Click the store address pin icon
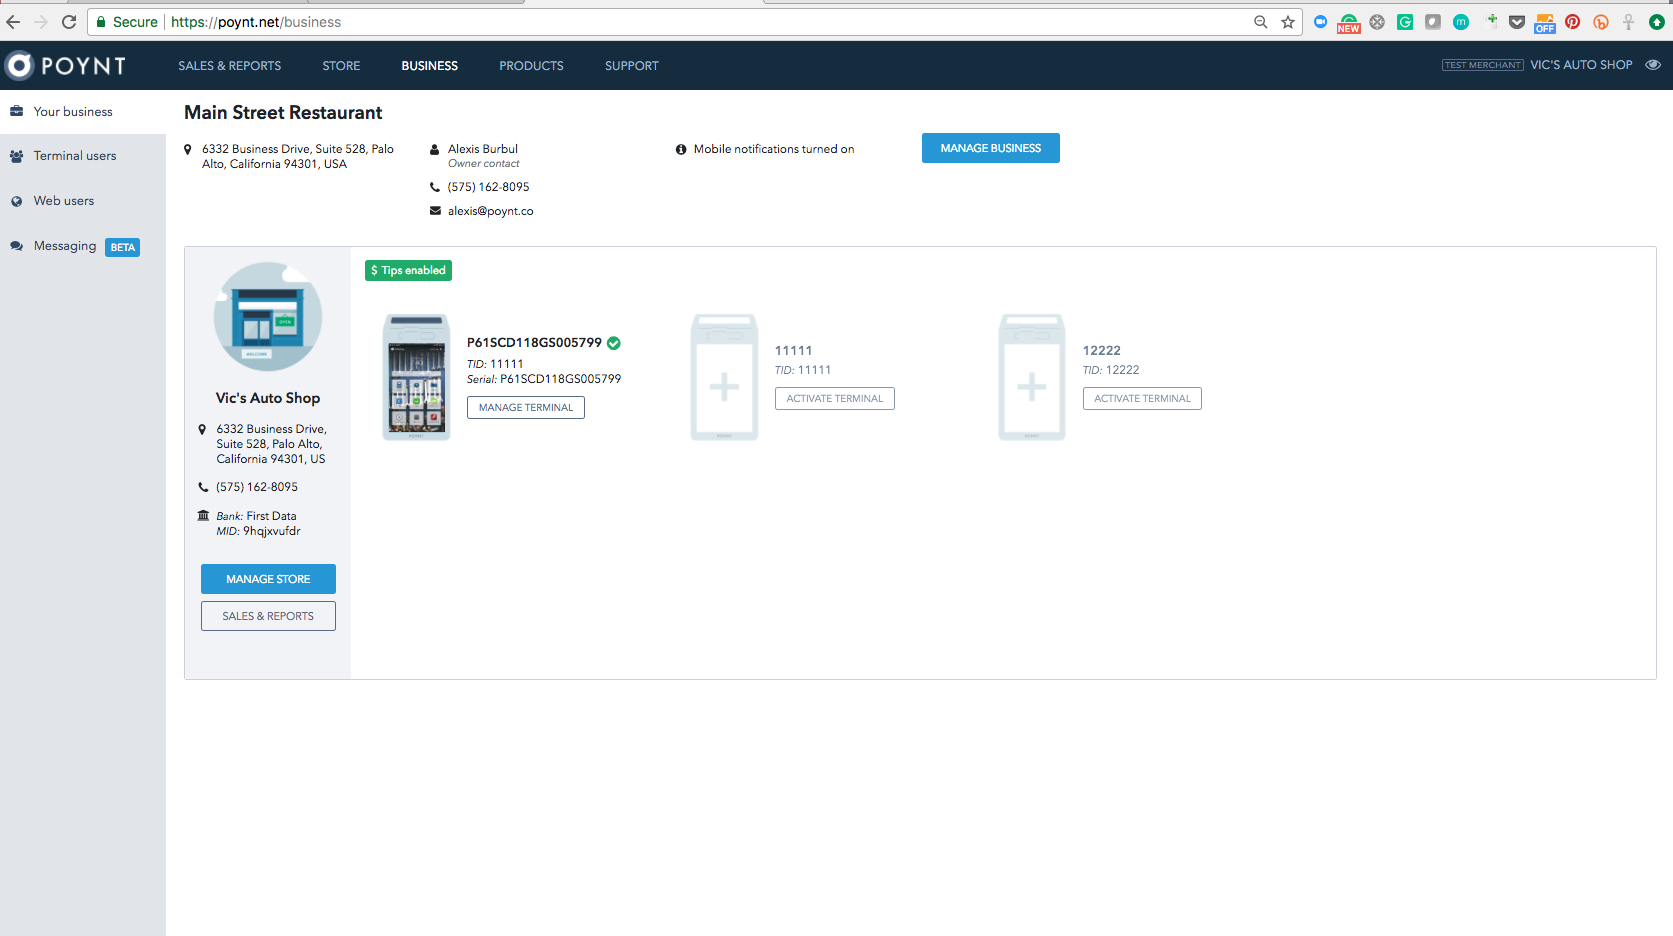The width and height of the screenshot is (1673, 936). coord(202,429)
